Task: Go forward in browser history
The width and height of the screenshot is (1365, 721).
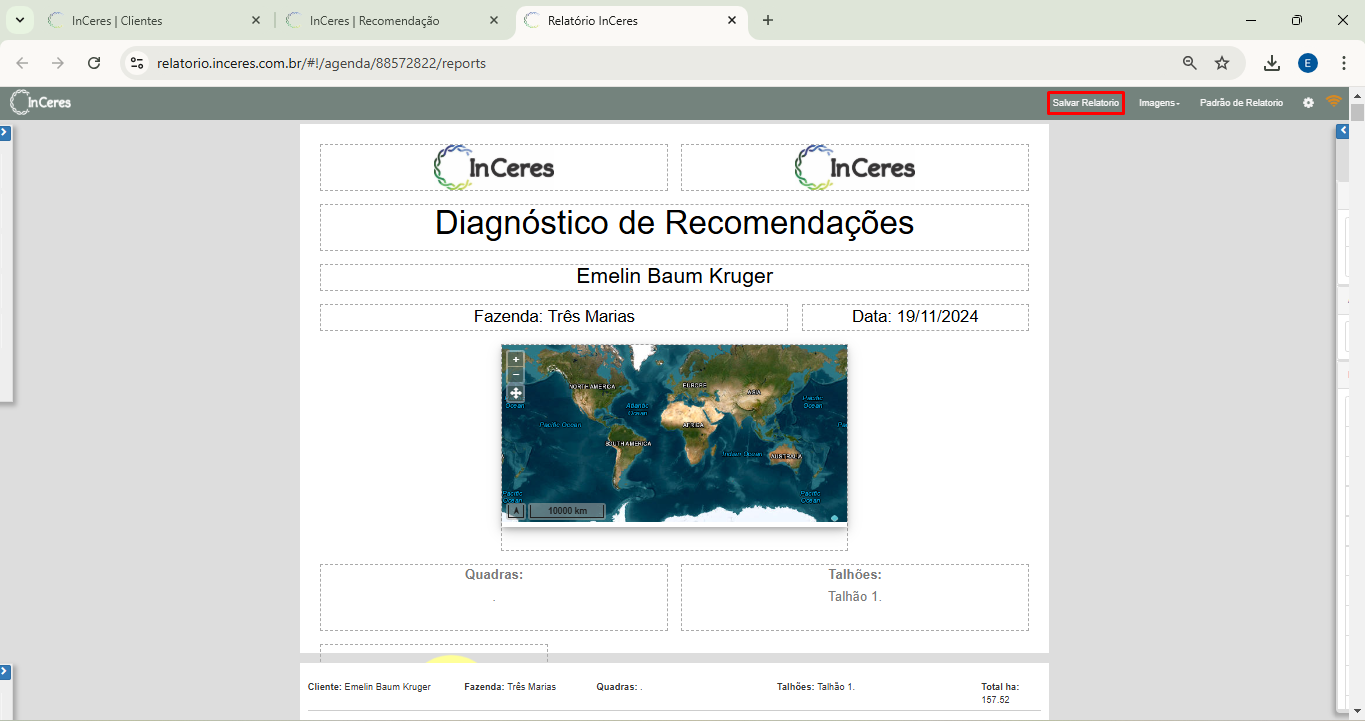Action: 58,63
